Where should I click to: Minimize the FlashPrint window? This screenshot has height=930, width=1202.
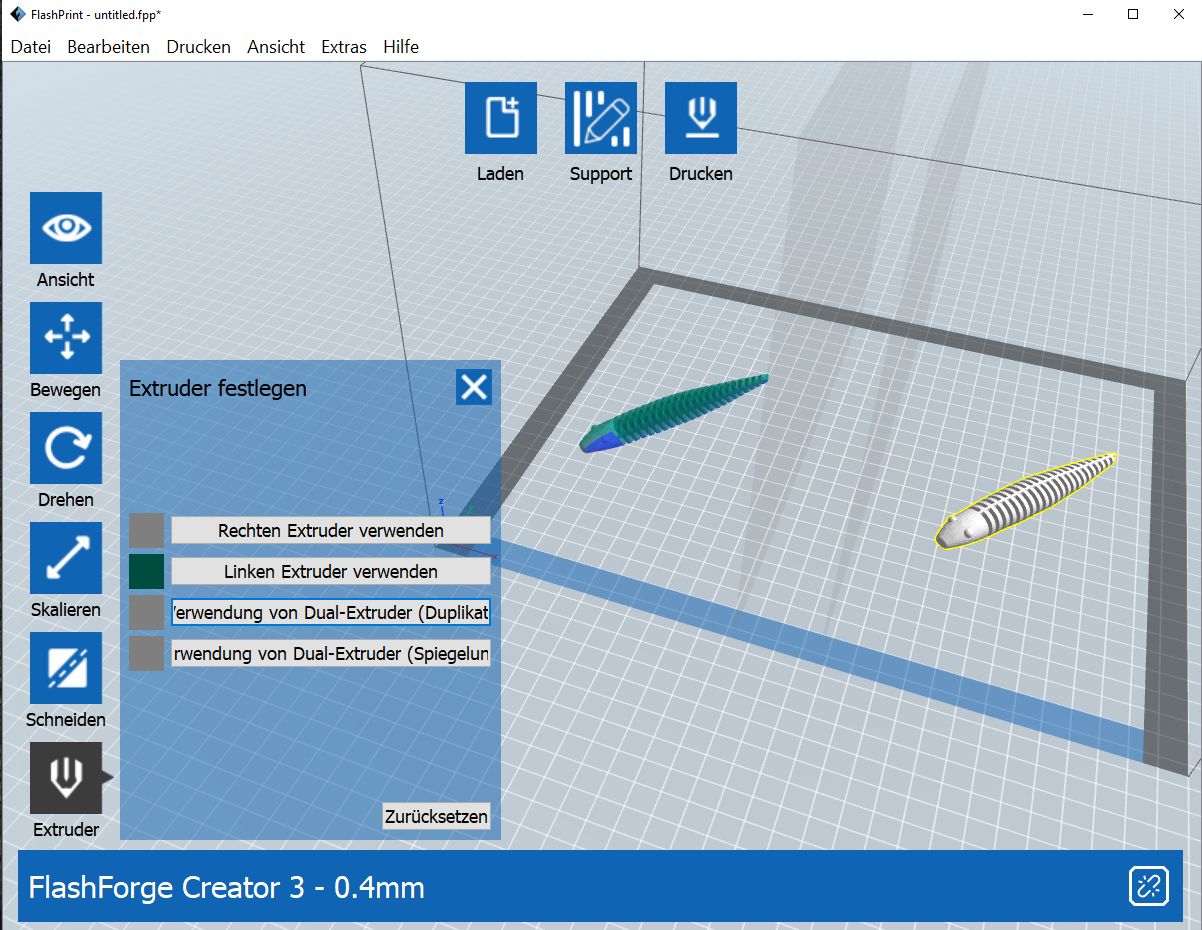pyautogui.click(x=1085, y=14)
